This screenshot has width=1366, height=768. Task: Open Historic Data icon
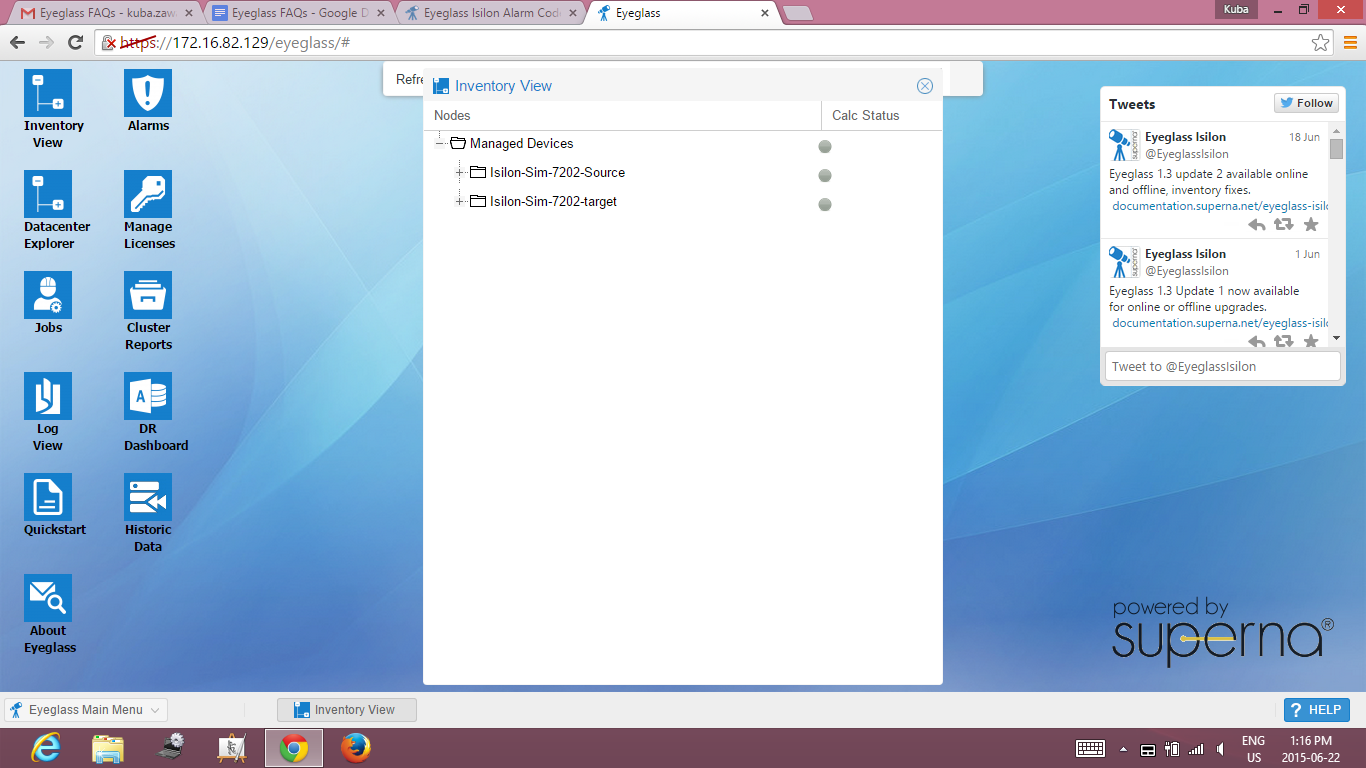[x=148, y=497]
